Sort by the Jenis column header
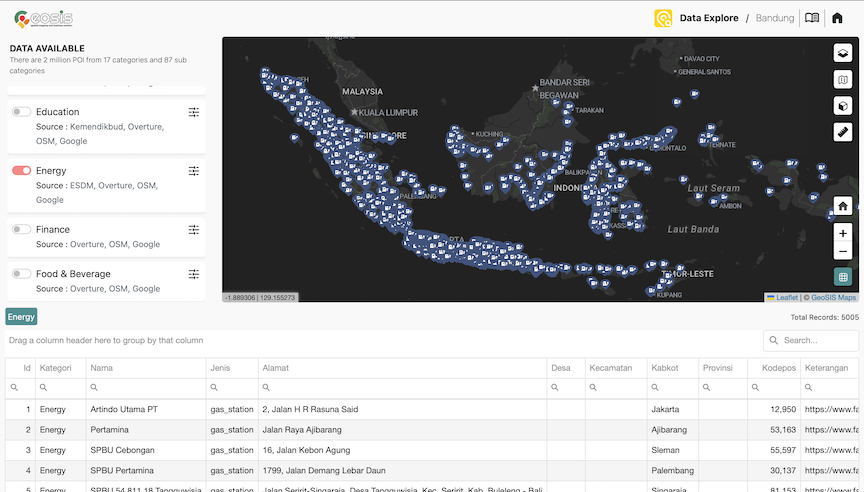The image size is (864, 492). pyautogui.click(x=232, y=368)
